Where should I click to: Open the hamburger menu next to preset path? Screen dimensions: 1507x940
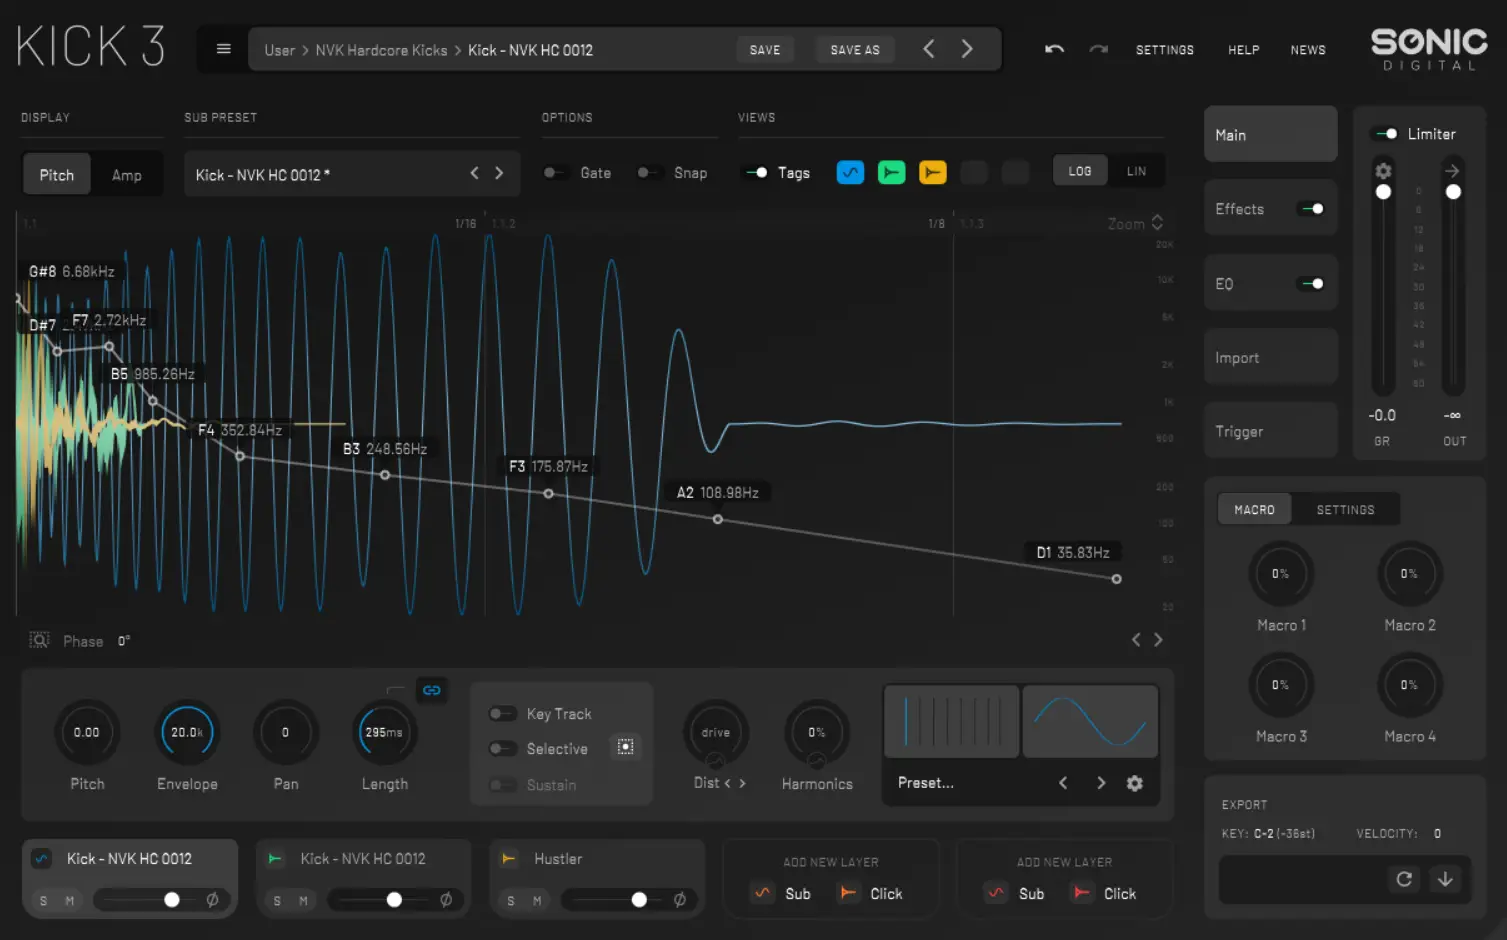(224, 49)
